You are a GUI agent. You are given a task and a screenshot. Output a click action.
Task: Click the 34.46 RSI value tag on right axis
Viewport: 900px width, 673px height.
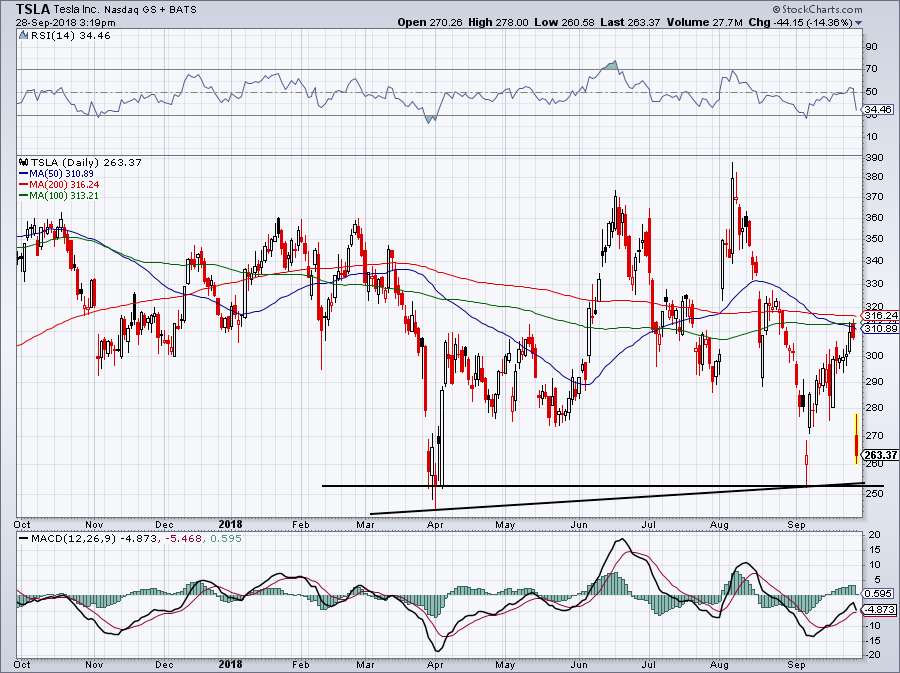(878, 110)
